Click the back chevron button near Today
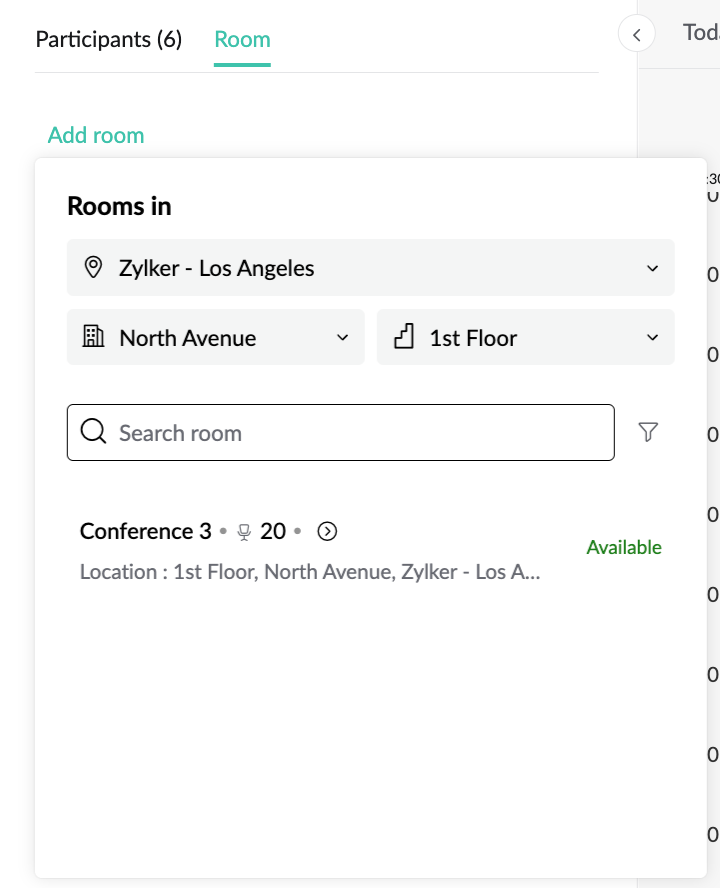 pyautogui.click(x=637, y=35)
